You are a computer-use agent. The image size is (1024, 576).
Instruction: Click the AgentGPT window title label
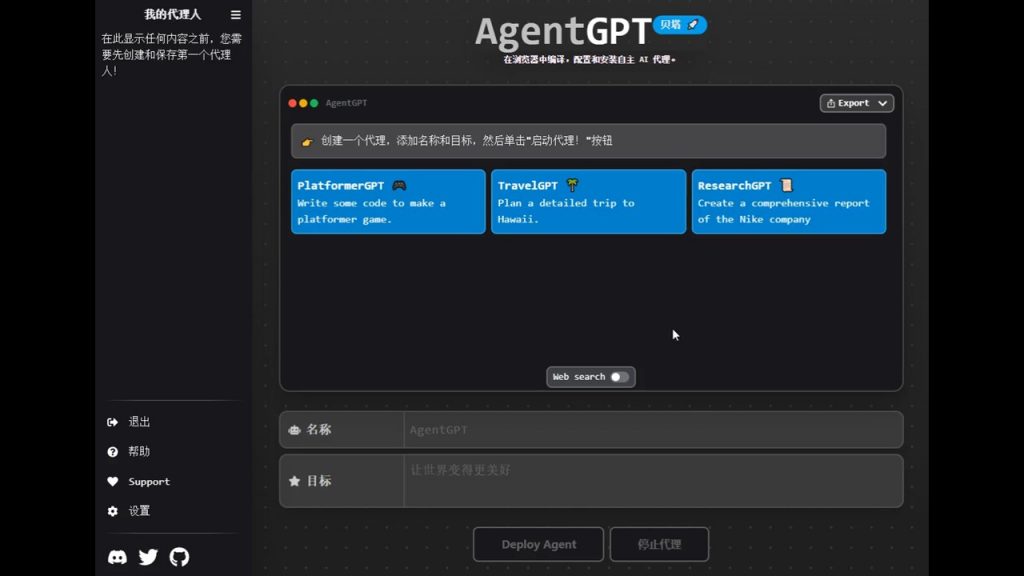tap(346, 103)
